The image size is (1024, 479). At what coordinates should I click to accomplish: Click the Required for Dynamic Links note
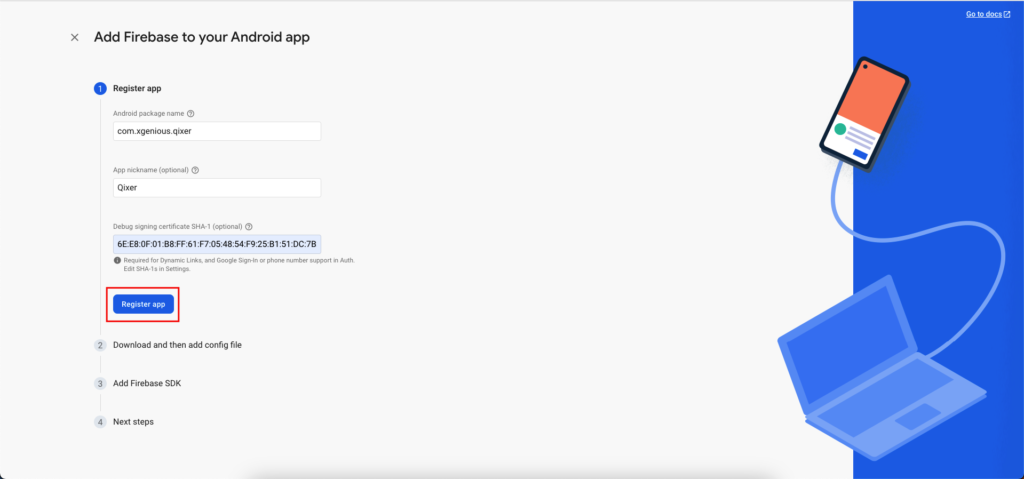point(239,264)
